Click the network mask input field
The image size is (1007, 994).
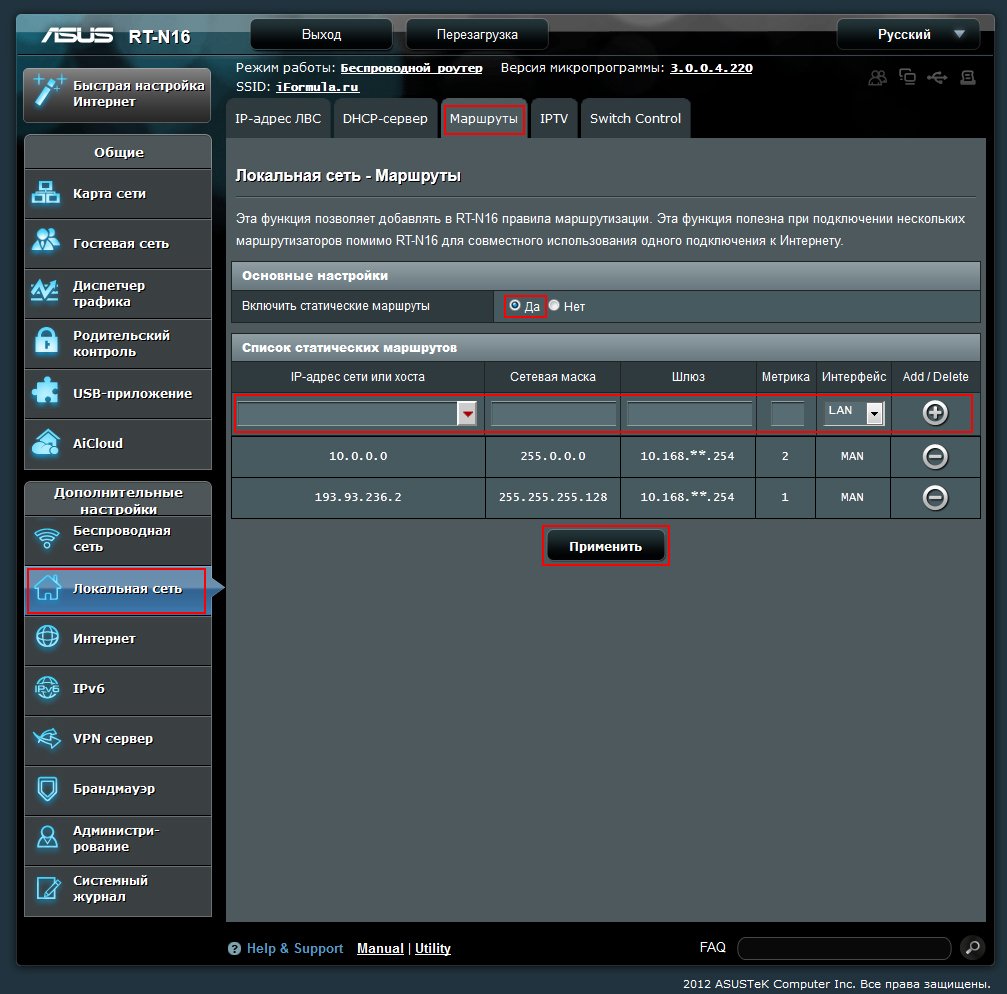click(x=553, y=414)
